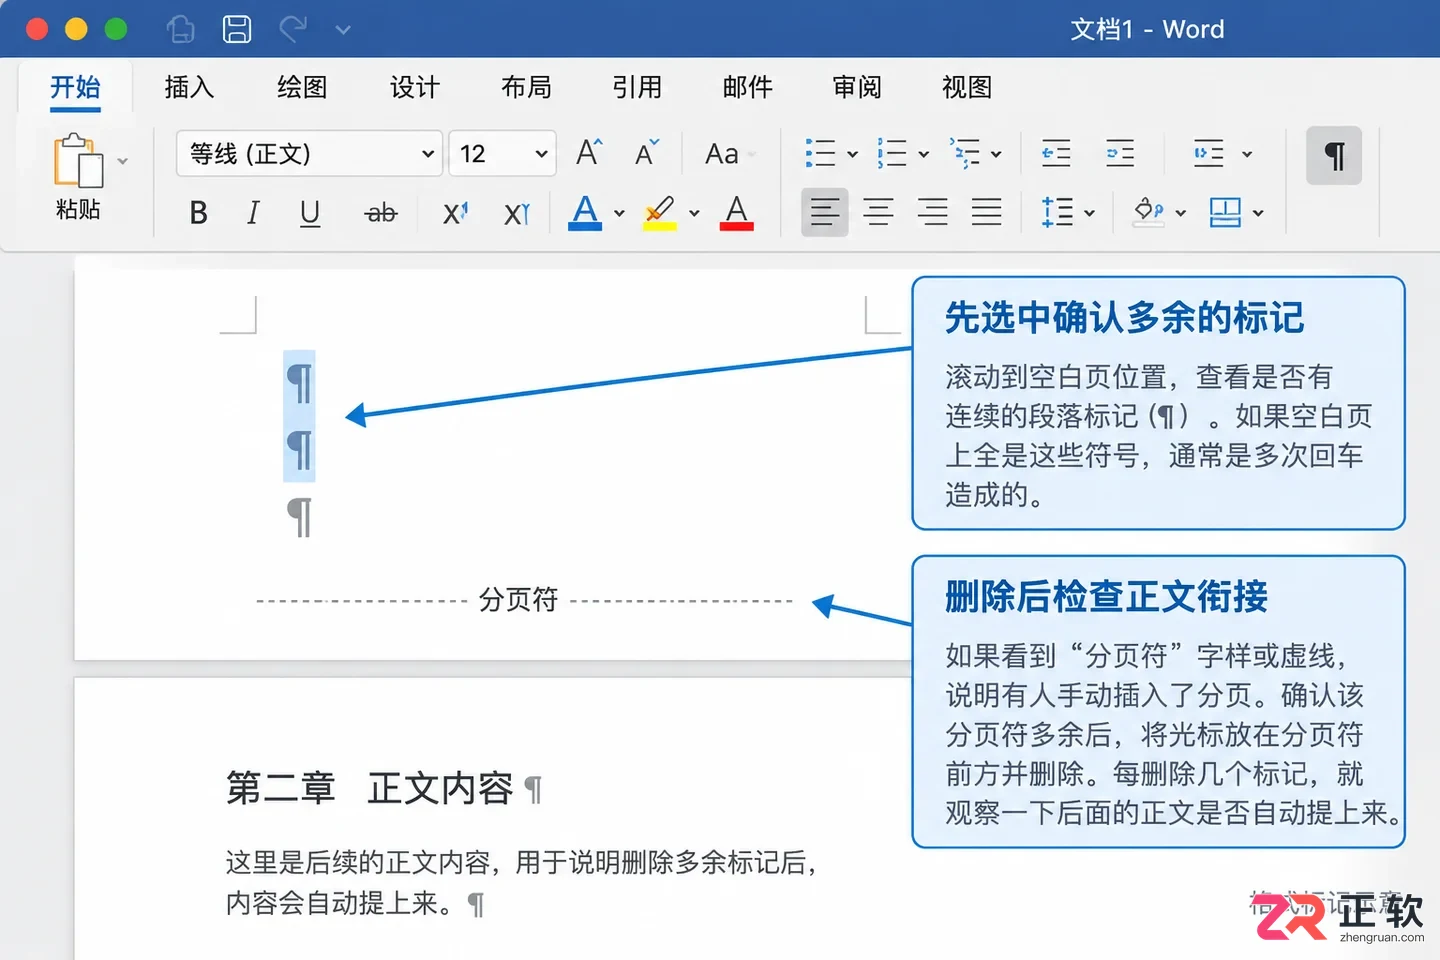Align paragraph text to the right
The image size is (1440, 960).
[x=932, y=212]
